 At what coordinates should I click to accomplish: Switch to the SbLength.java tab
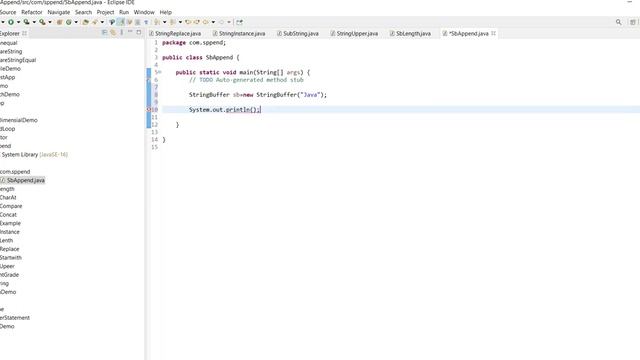[x=410, y=33]
